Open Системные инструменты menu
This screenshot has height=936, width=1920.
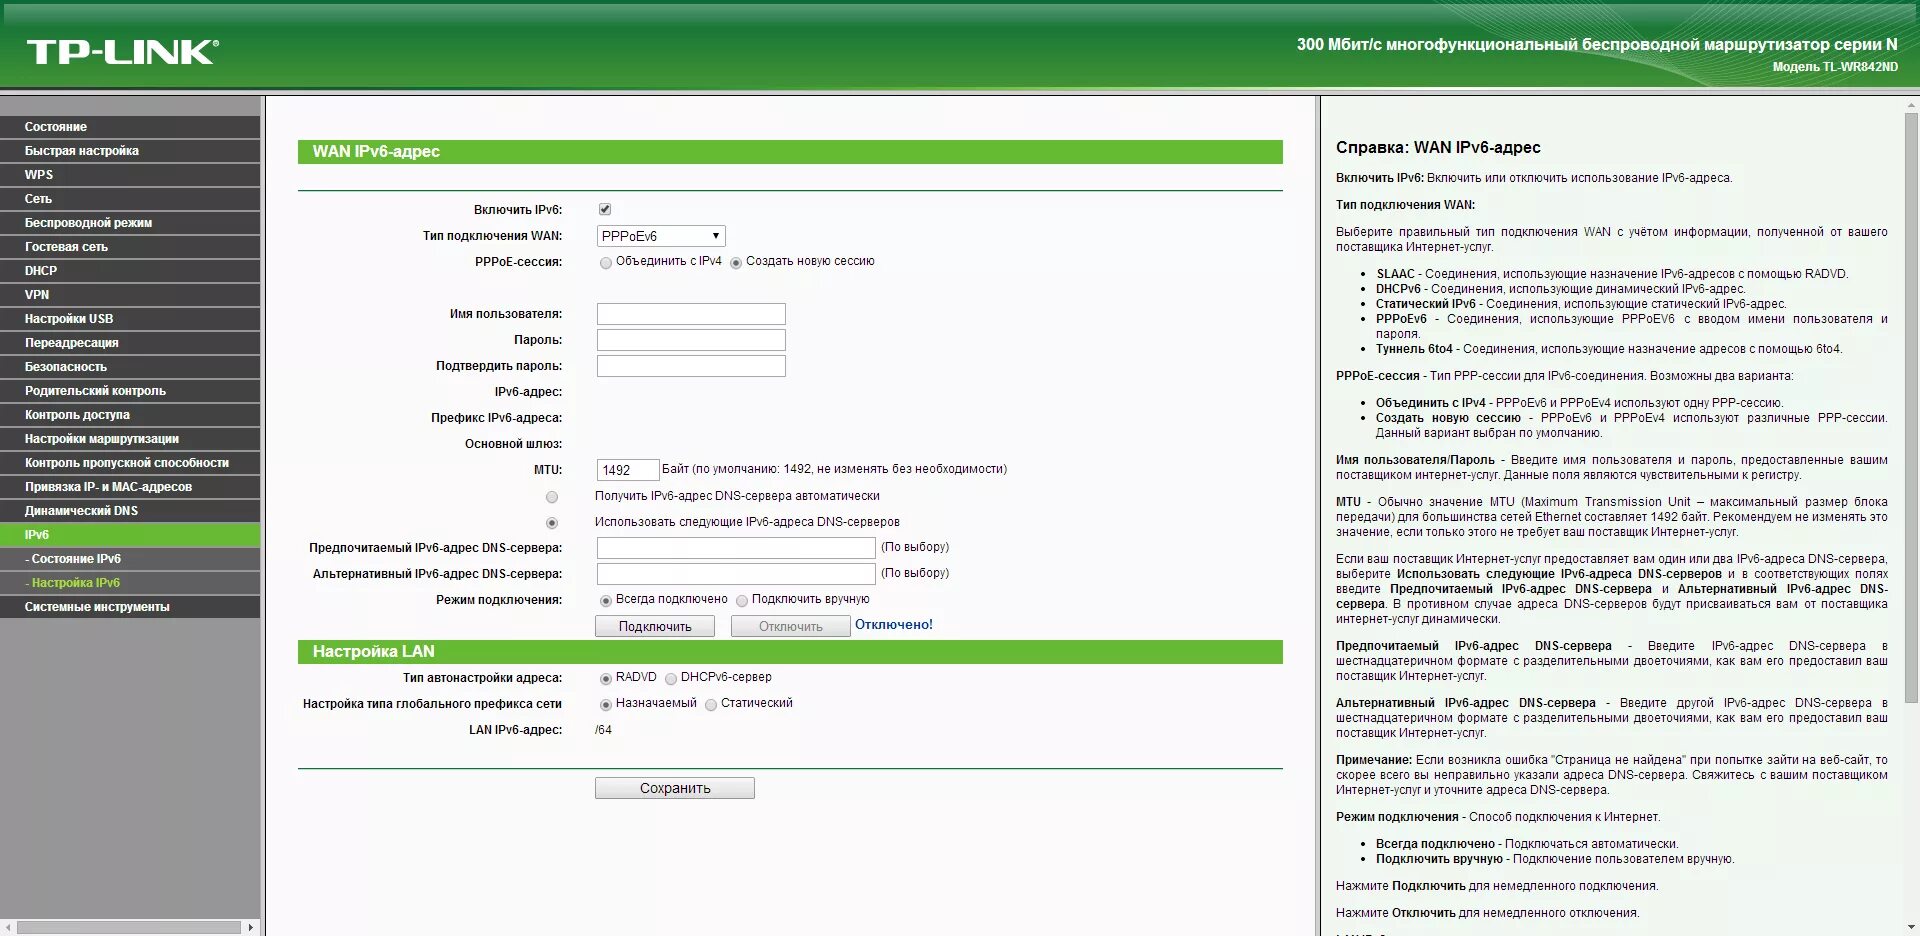click(x=130, y=607)
